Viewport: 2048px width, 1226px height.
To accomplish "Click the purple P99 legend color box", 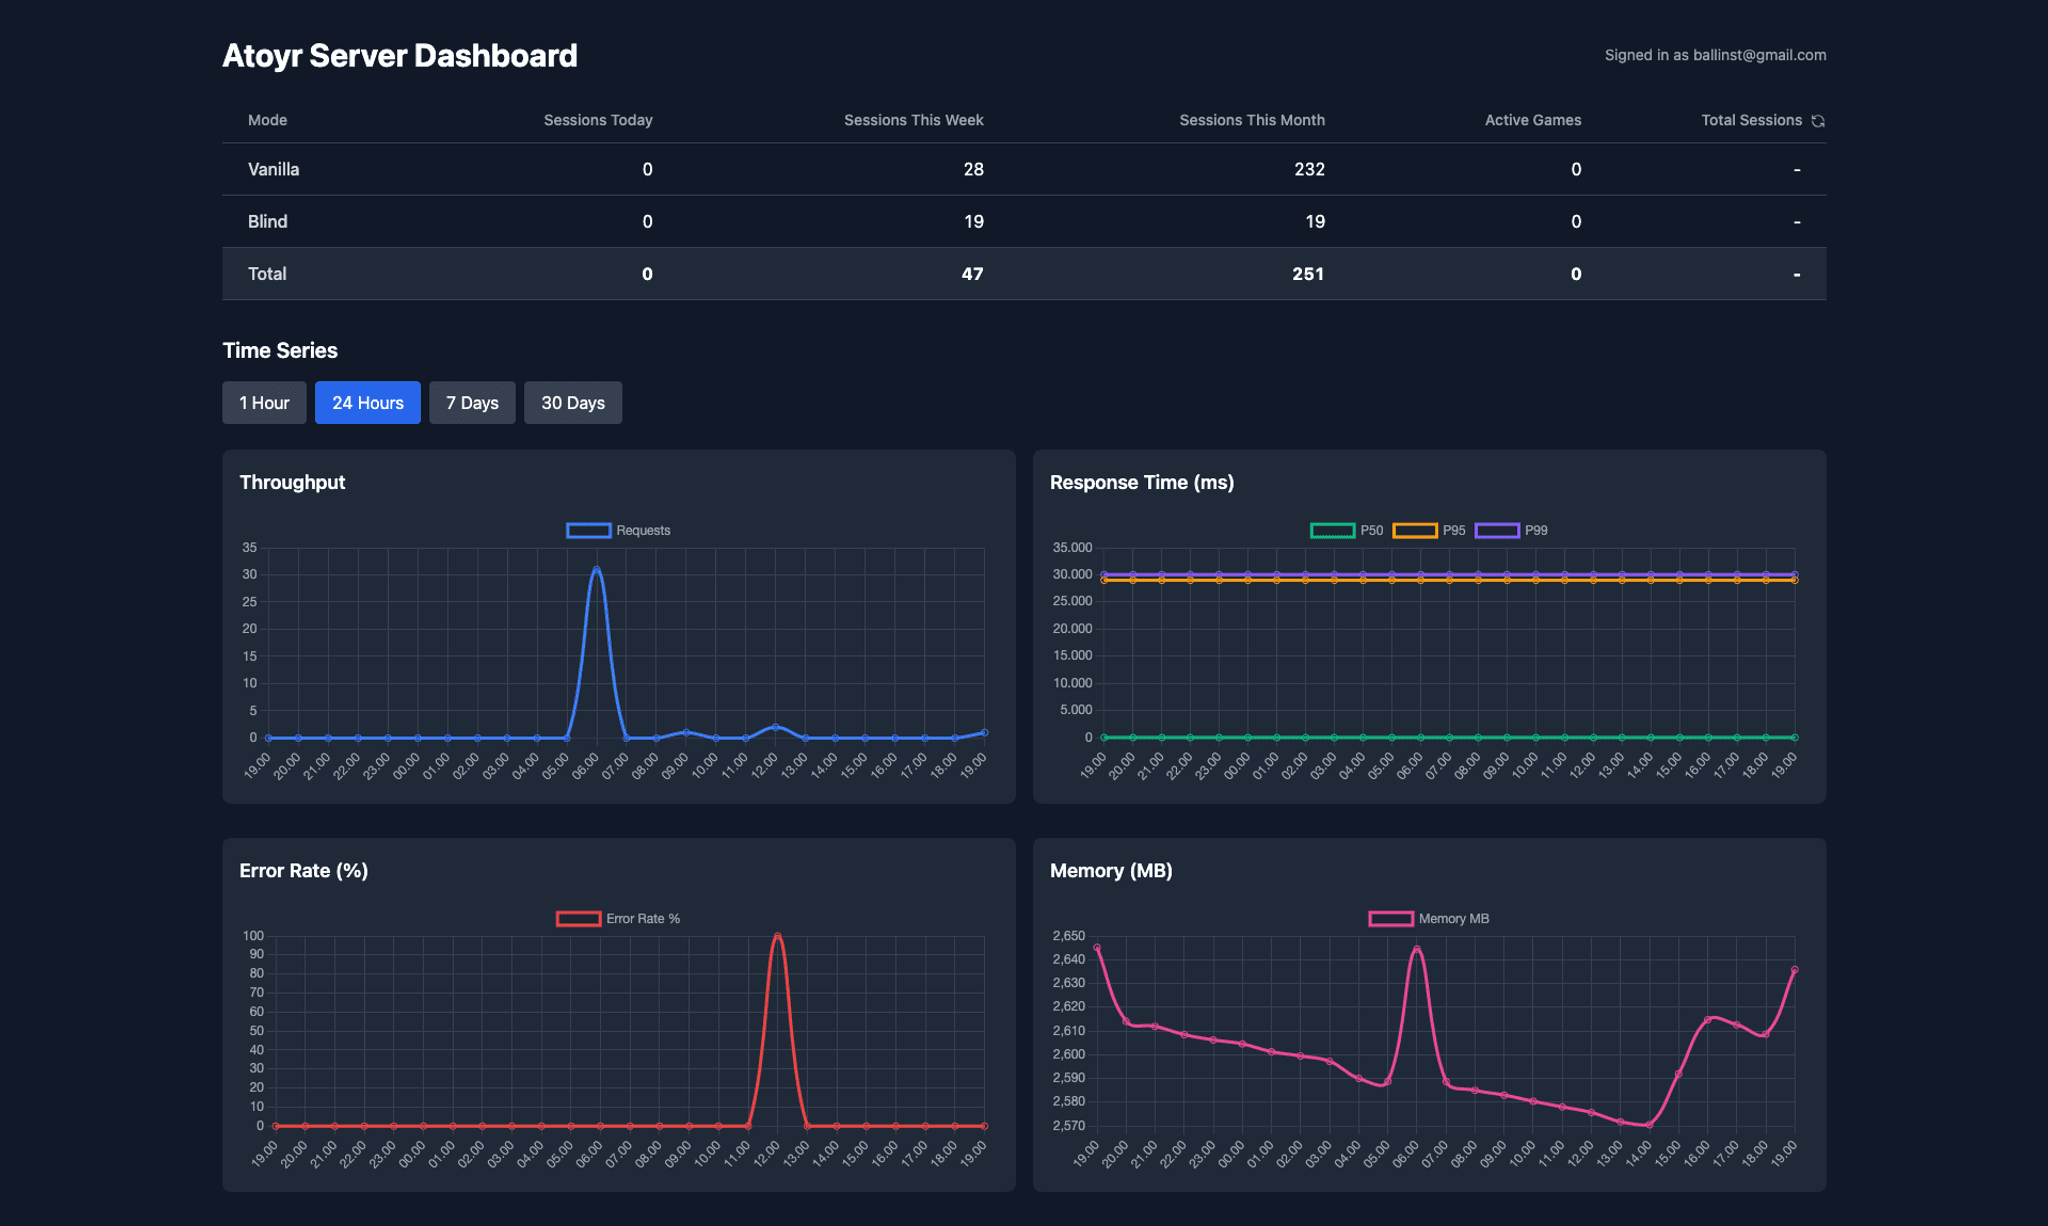I will click(1497, 530).
